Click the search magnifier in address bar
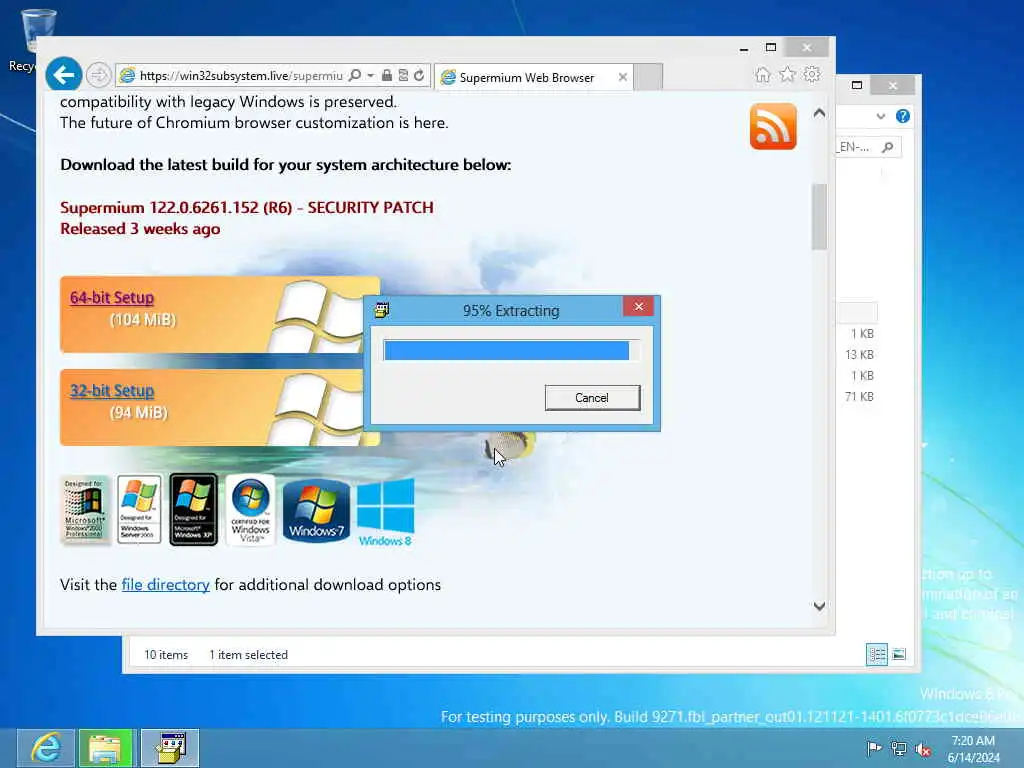The image size is (1024, 768). [x=355, y=76]
